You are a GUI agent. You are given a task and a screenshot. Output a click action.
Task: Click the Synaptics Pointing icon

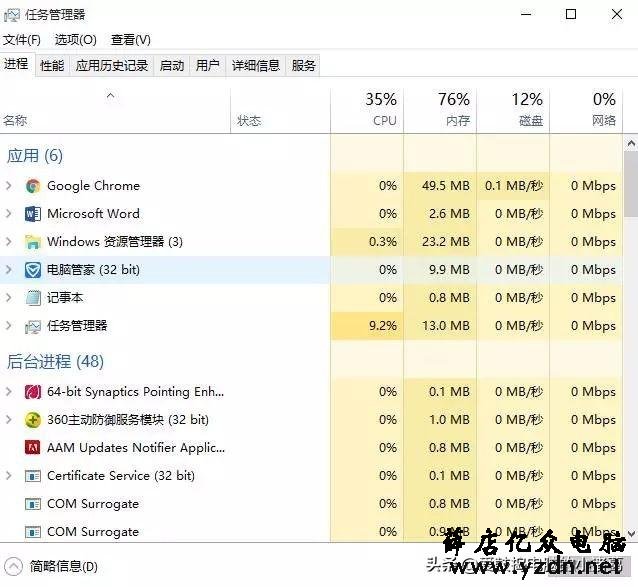(33, 392)
